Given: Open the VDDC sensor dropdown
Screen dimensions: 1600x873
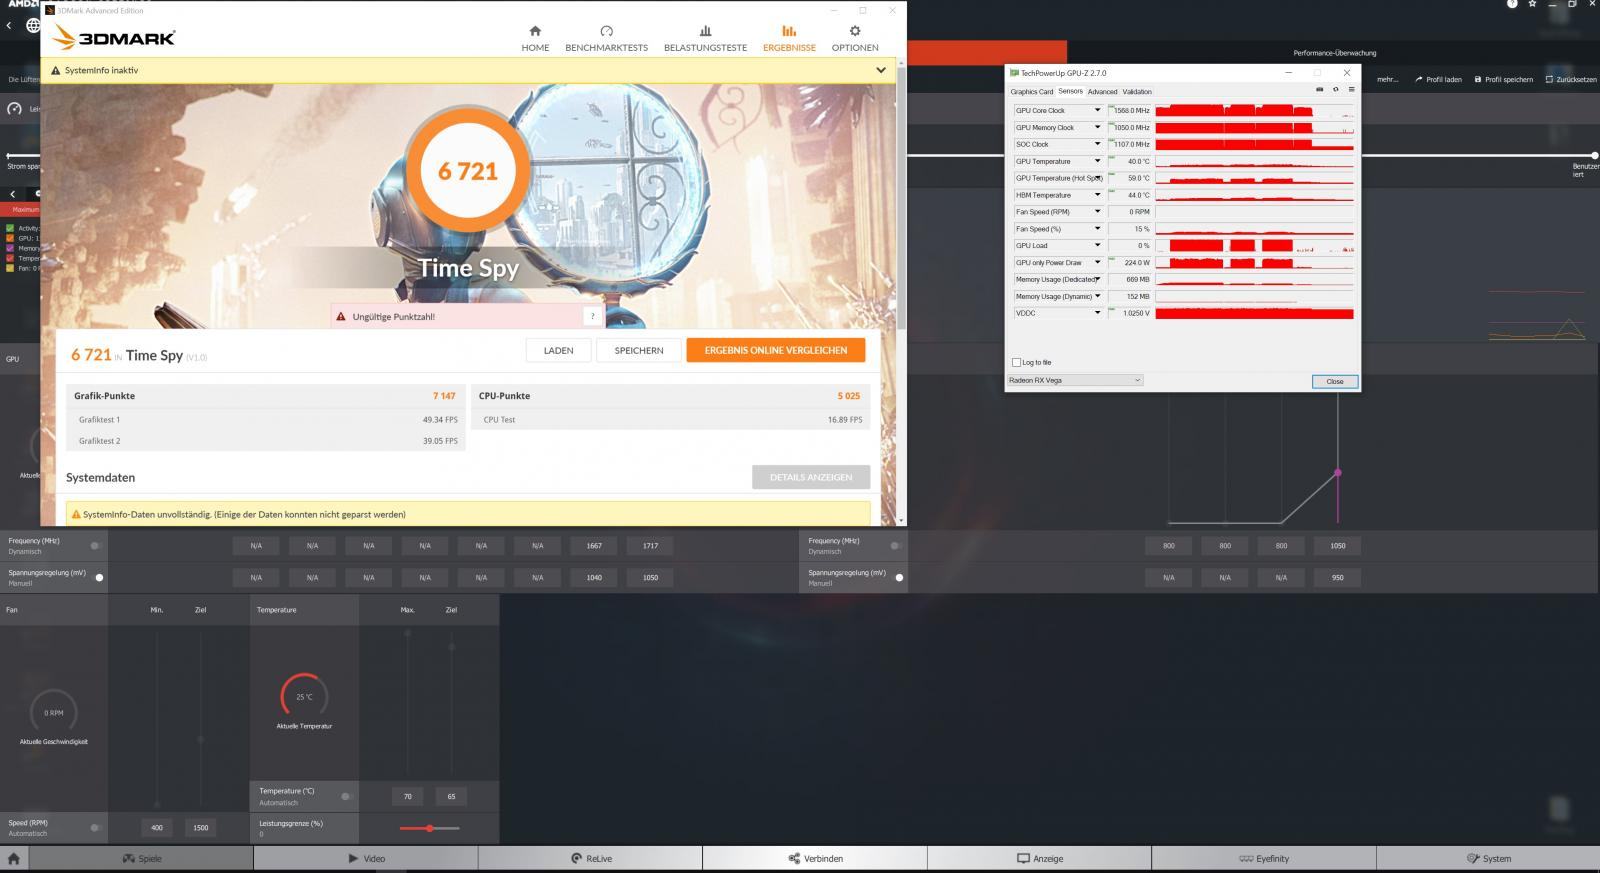Looking at the screenshot, I should pos(1097,313).
